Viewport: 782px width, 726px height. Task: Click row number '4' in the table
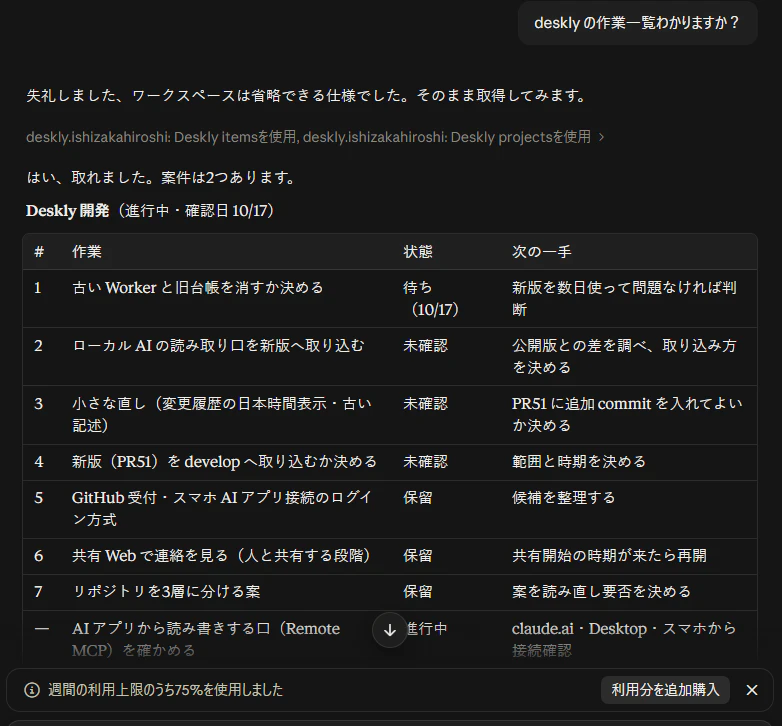(38, 462)
